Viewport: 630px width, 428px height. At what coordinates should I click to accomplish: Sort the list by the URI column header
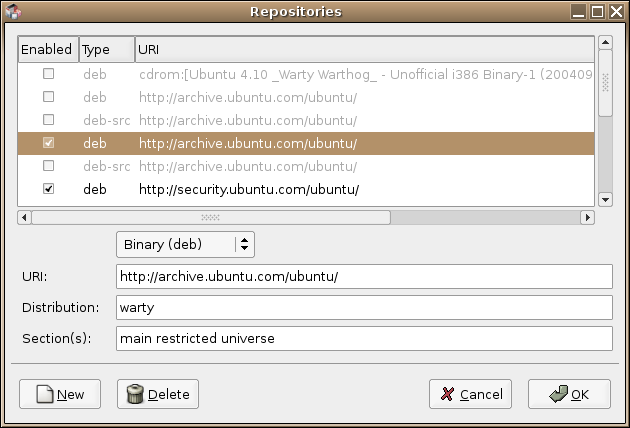364,49
